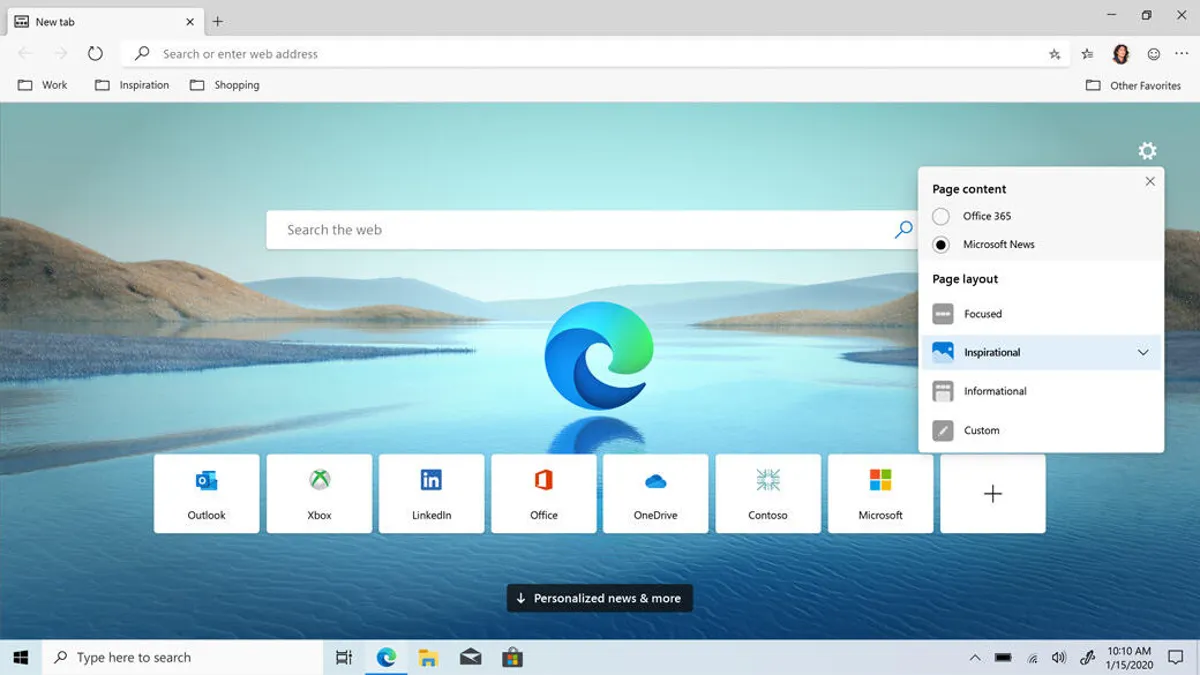Click Personalized news & more
The width and height of the screenshot is (1200, 675).
point(599,598)
